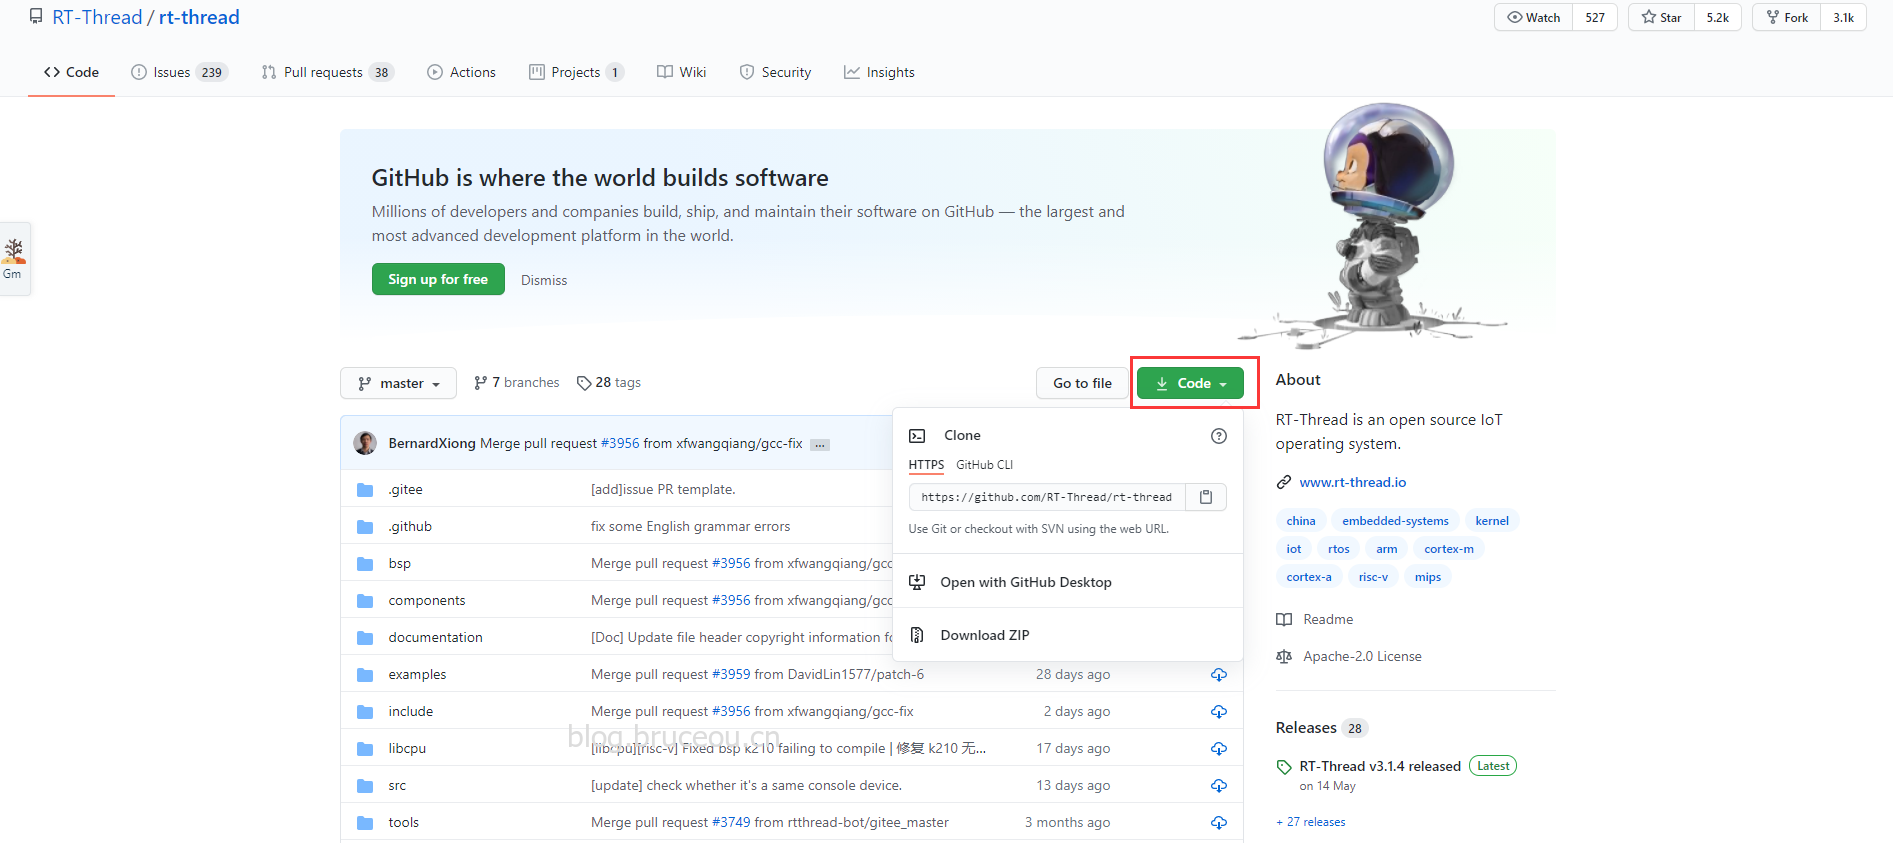1893x843 pixels.
Task: Open the Code tab
Action: click(x=71, y=72)
